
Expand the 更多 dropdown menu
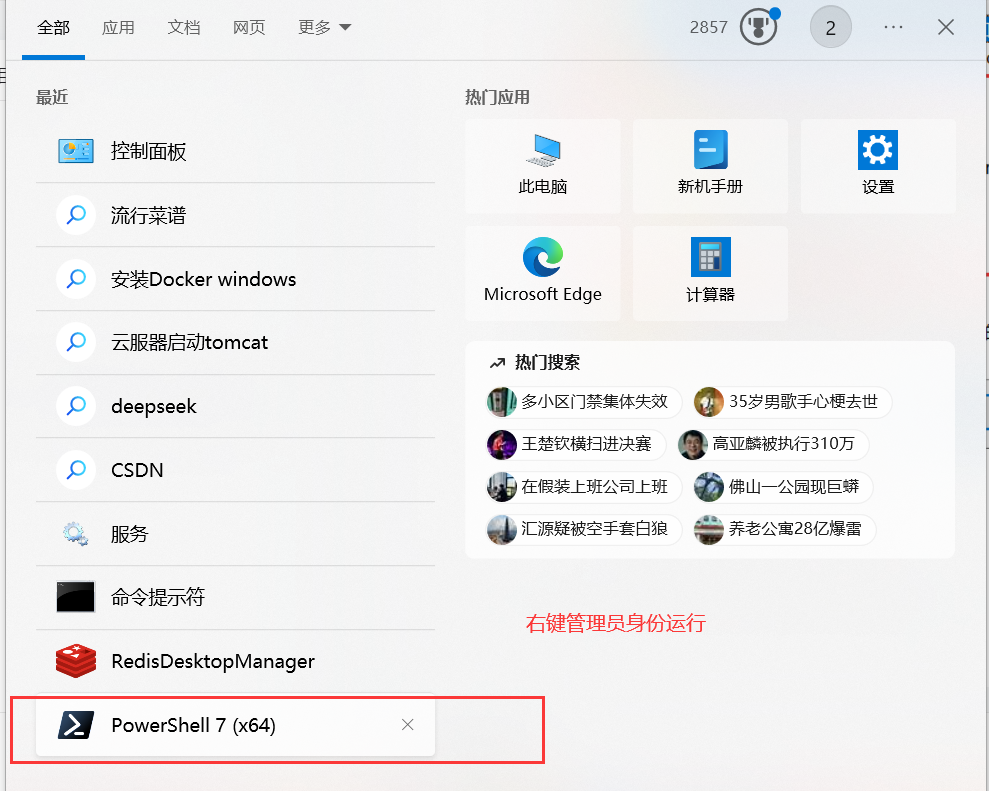point(324,27)
